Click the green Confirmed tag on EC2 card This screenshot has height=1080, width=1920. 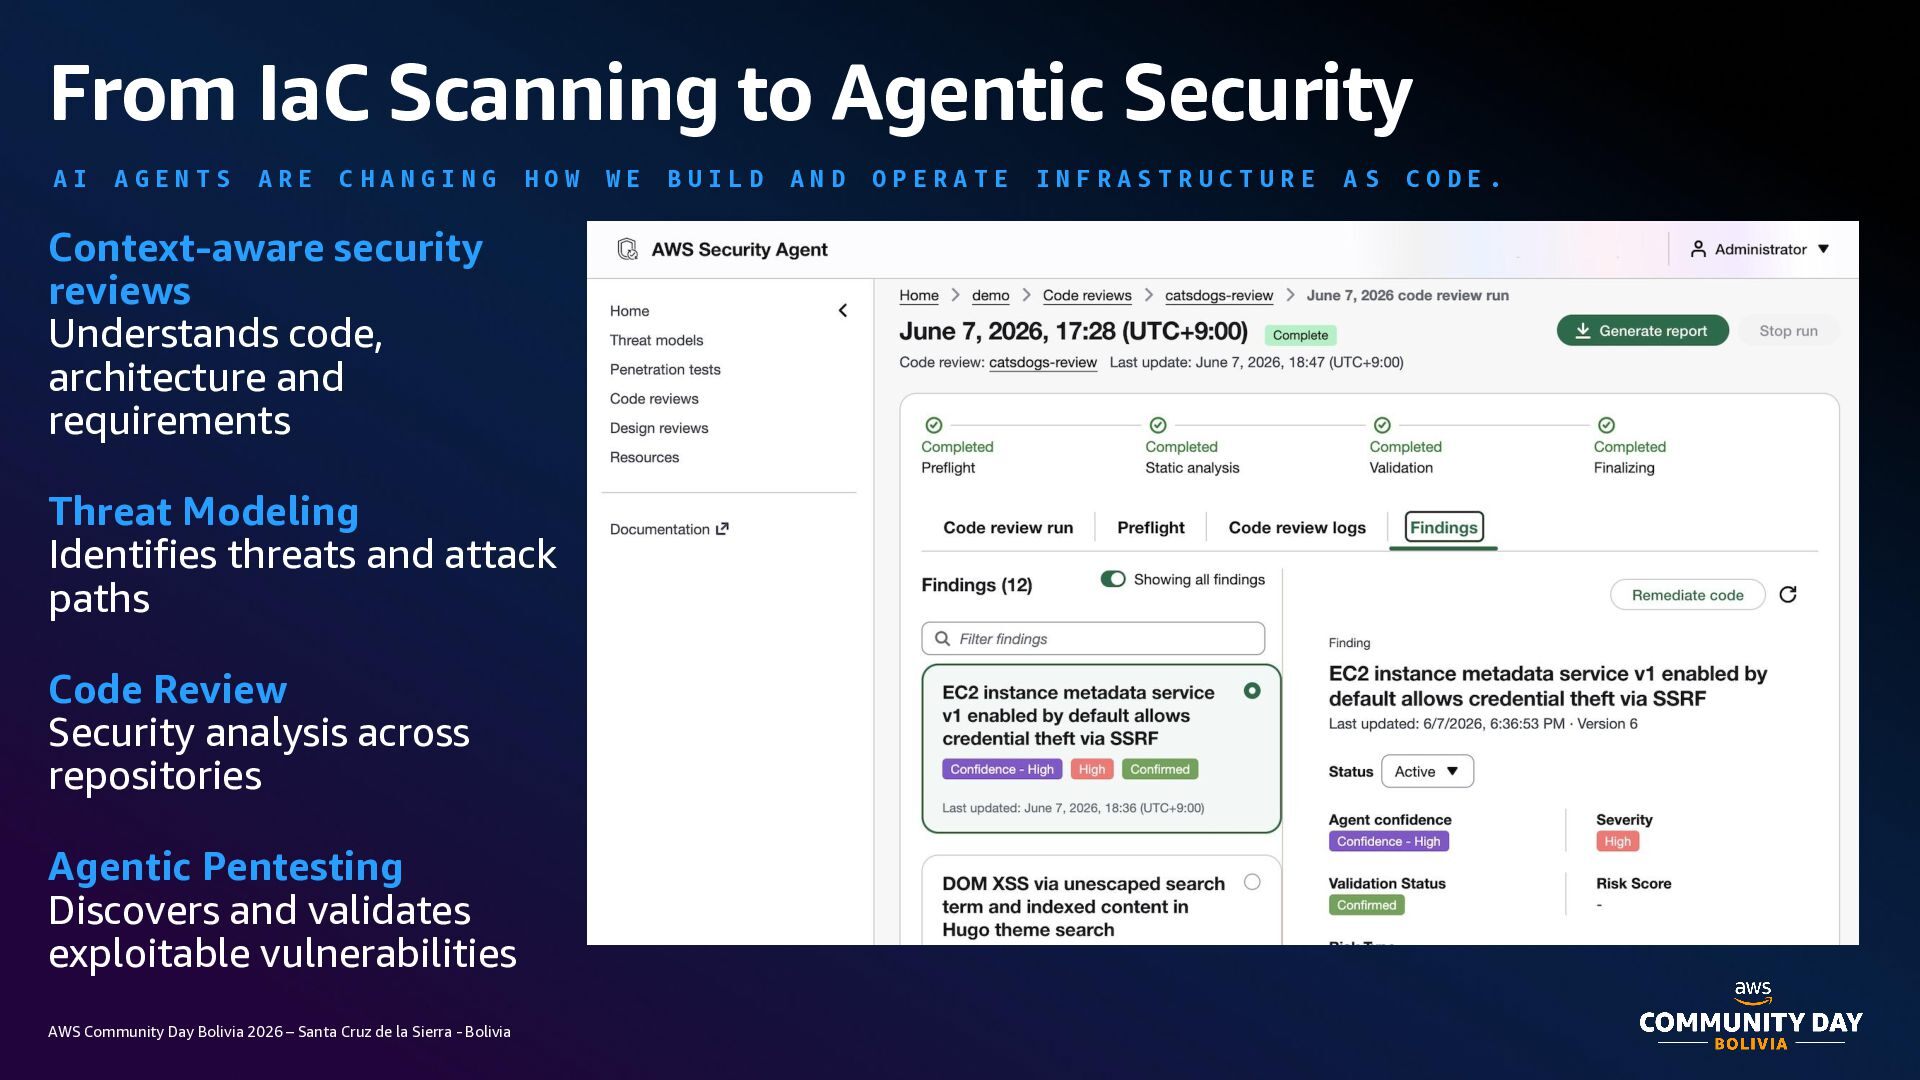[x=1160, y=769]
